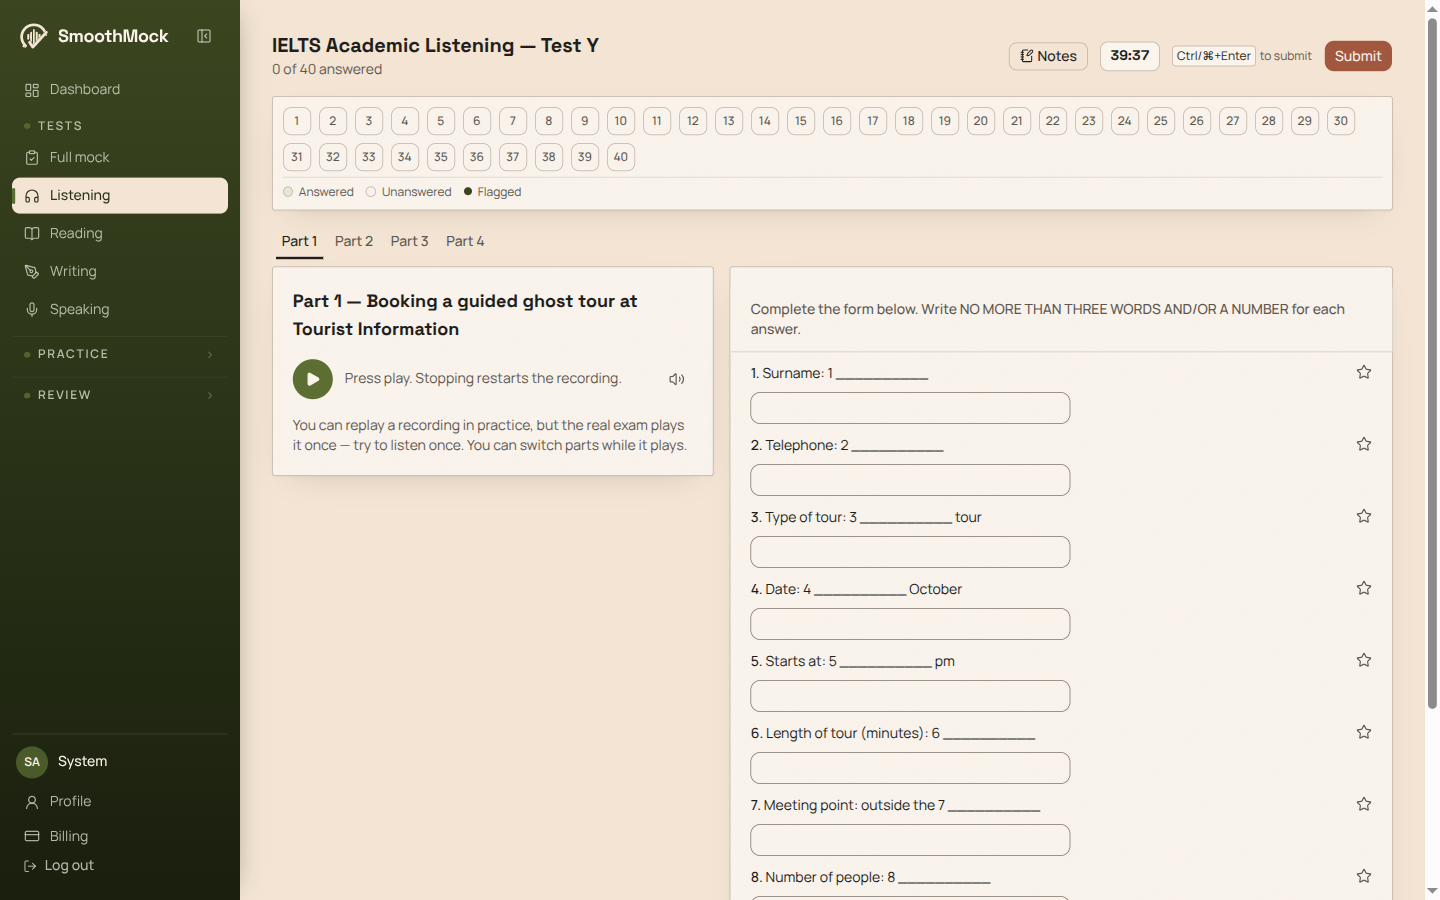The height and width of the screenshot is (900, 1440).
Task: Click the volume speaker icon
Action: [677, 379]
